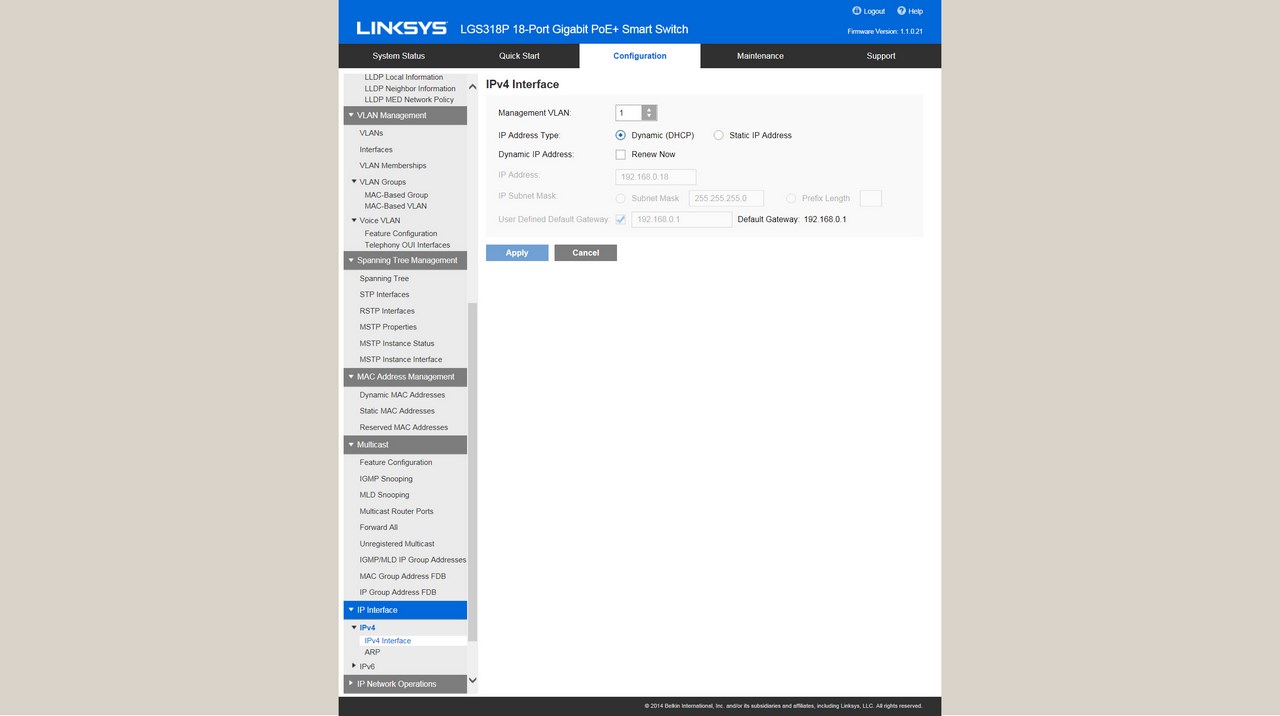The image size is (1280, 716).
Task: Open MLD Snooping page
Action: (384, 495)
